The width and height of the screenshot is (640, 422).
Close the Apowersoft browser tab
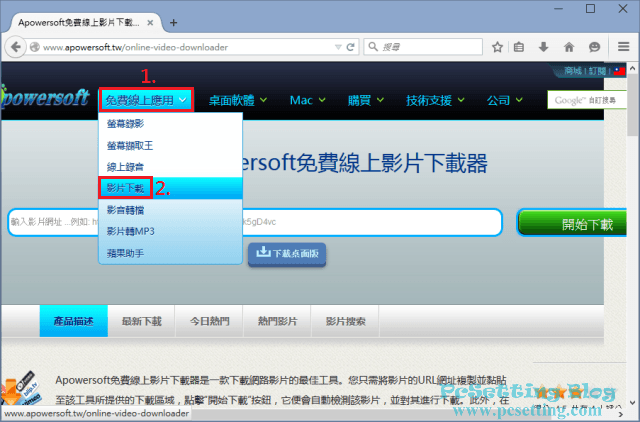click(x=150, y=23)
